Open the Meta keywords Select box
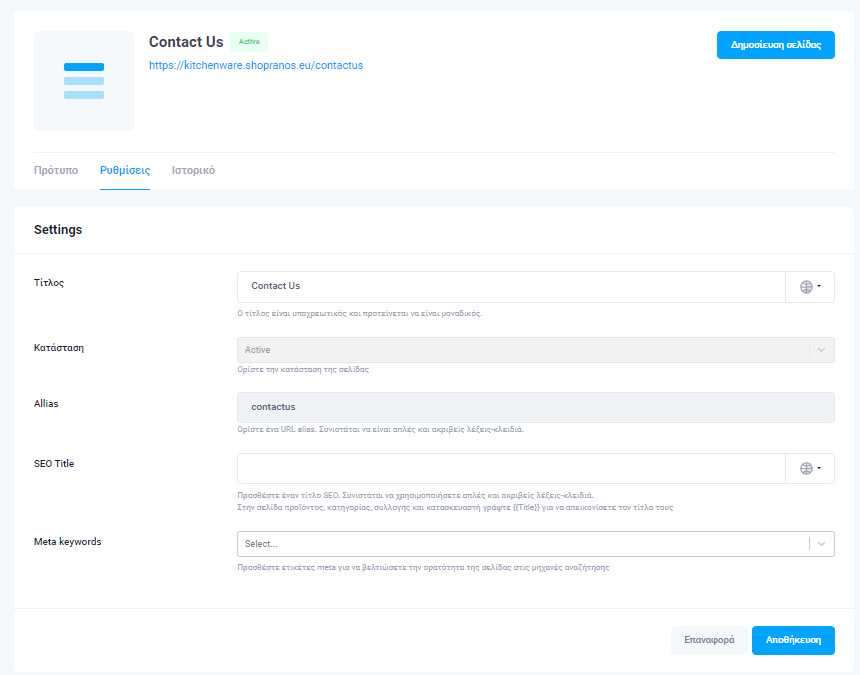 click(x=522, y=544)
